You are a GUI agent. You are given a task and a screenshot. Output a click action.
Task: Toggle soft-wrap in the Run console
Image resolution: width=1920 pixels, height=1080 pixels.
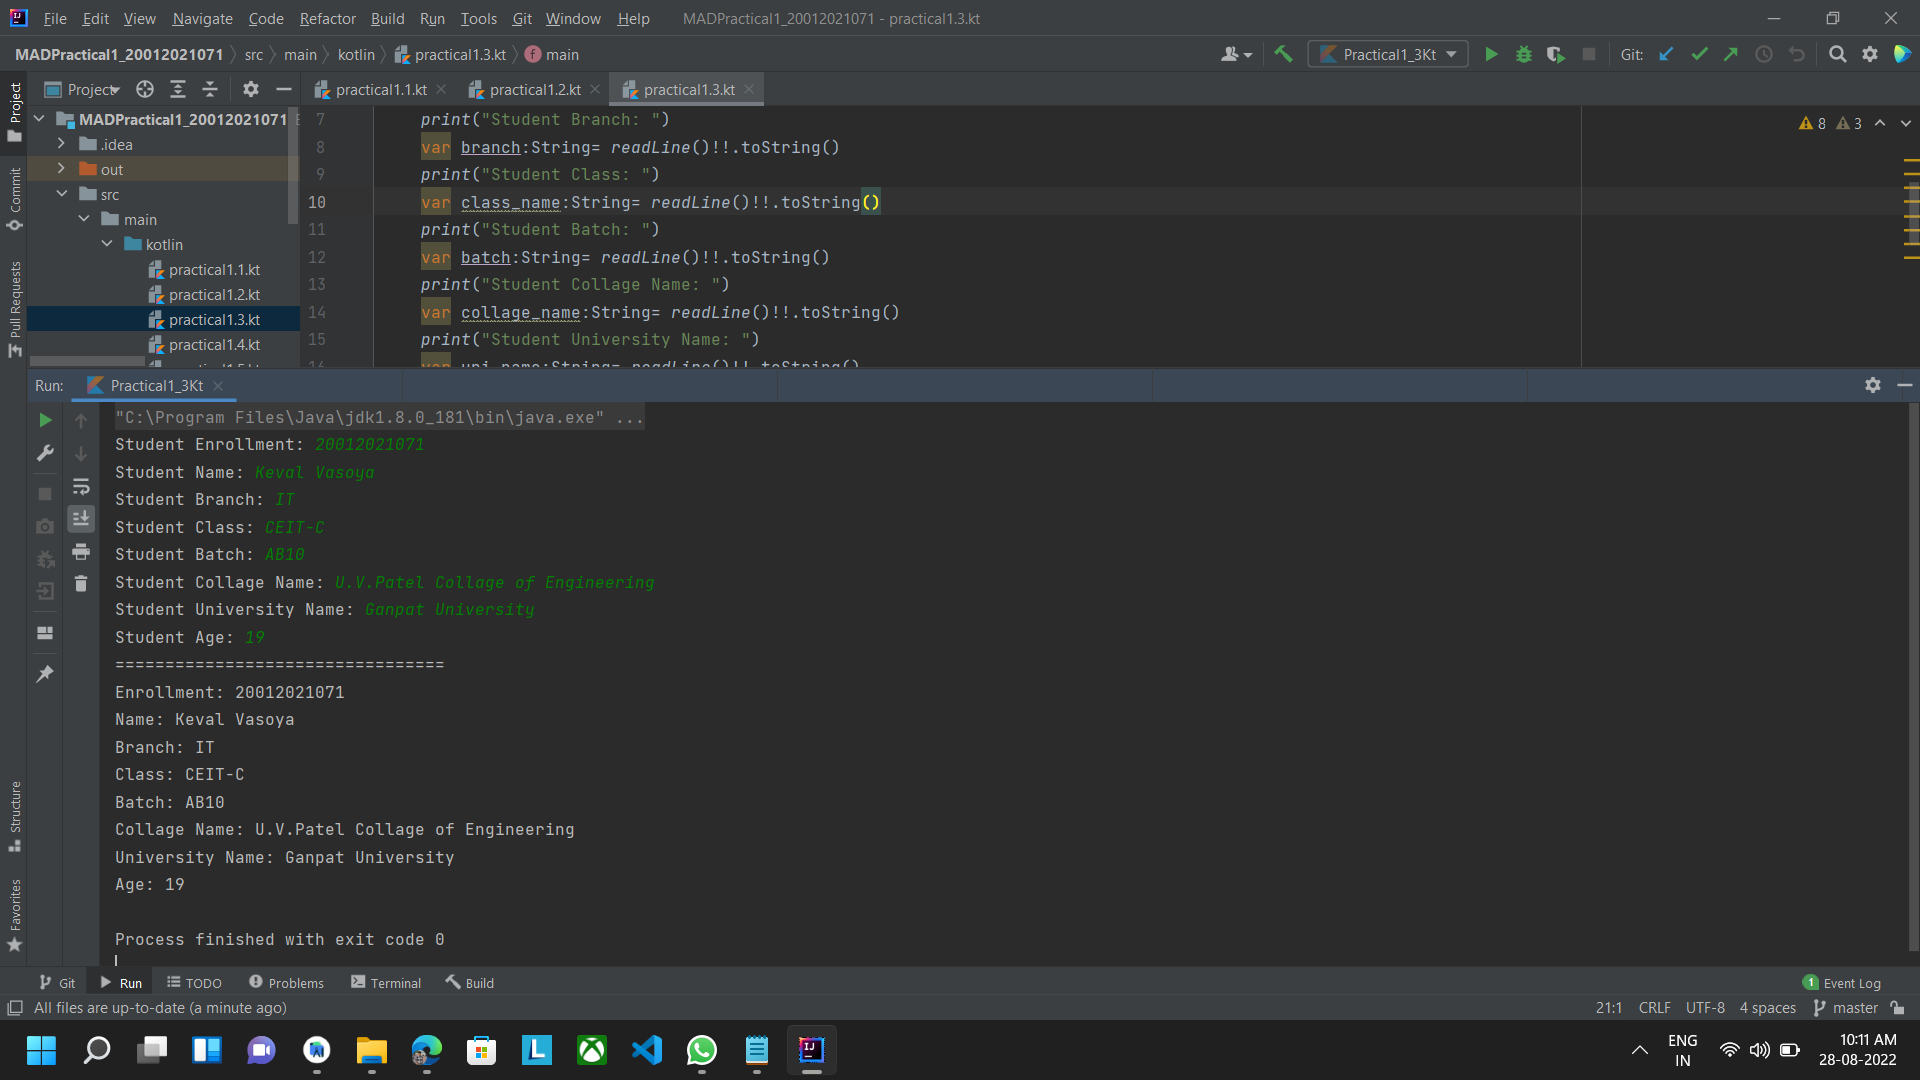pyautogui.click(x=81, y=487)
